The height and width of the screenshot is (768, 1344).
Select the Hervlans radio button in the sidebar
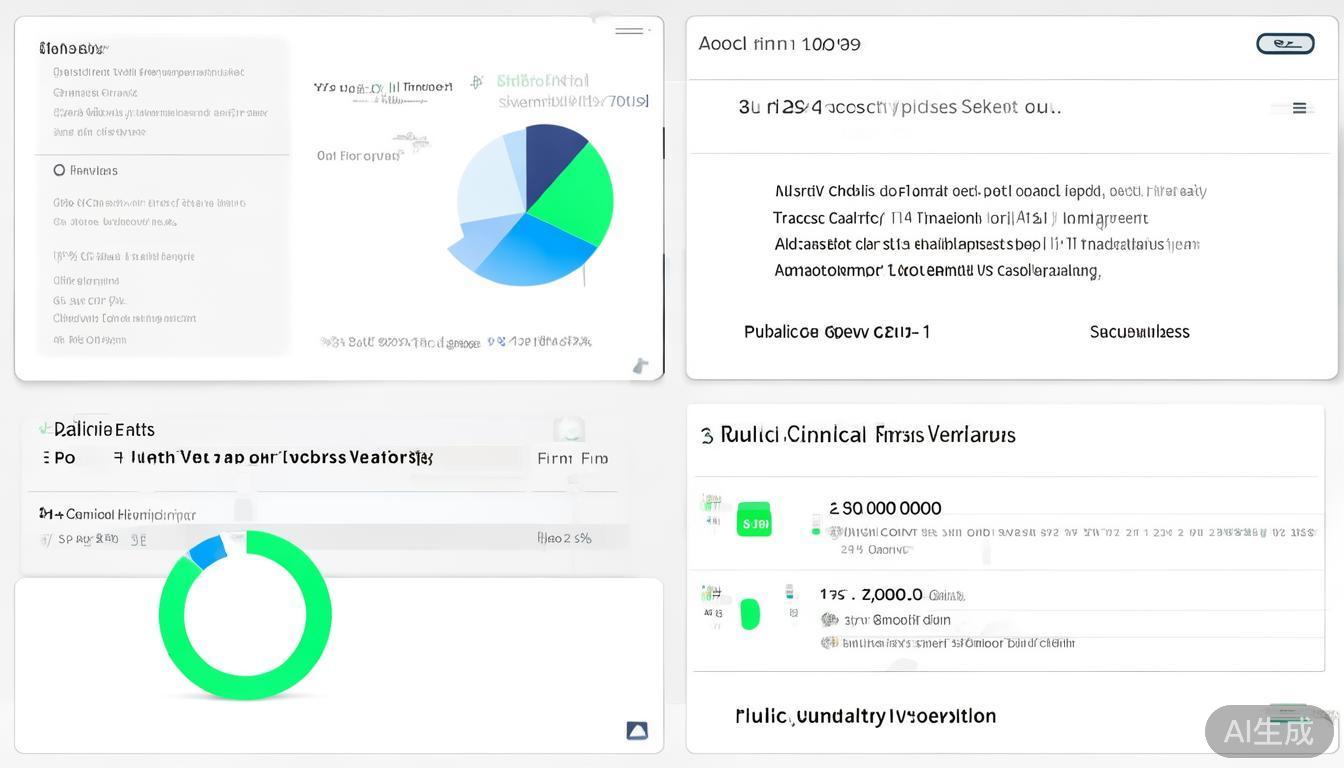[x=59, y=170]
